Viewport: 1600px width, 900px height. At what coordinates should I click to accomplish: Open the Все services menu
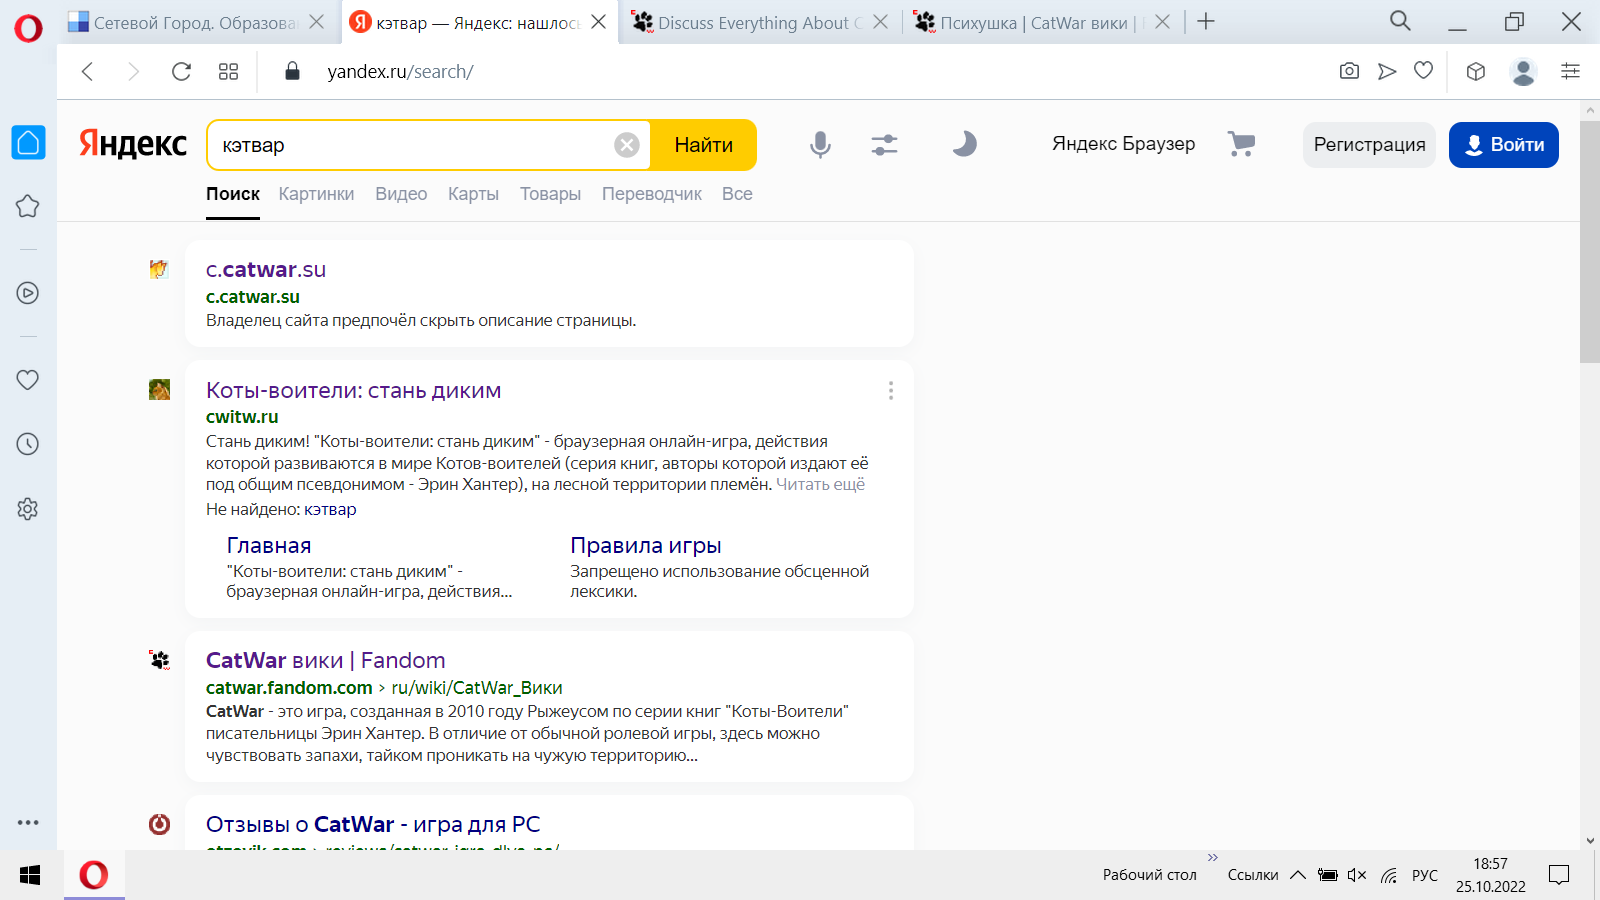pos(737,194)
